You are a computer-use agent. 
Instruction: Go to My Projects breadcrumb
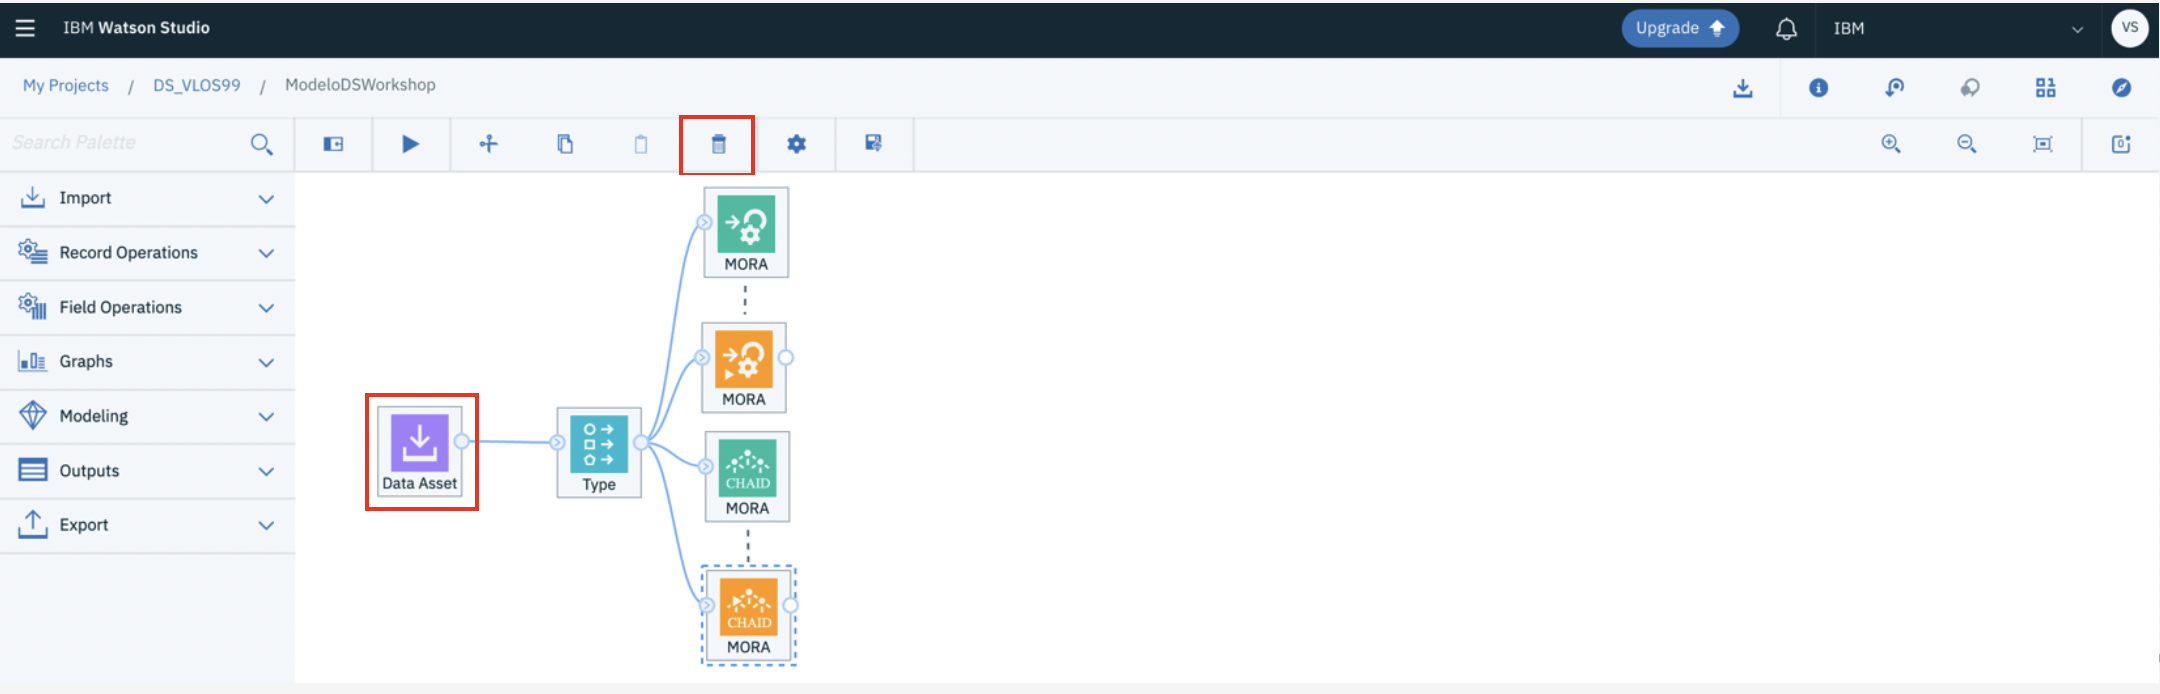[66, 86]
